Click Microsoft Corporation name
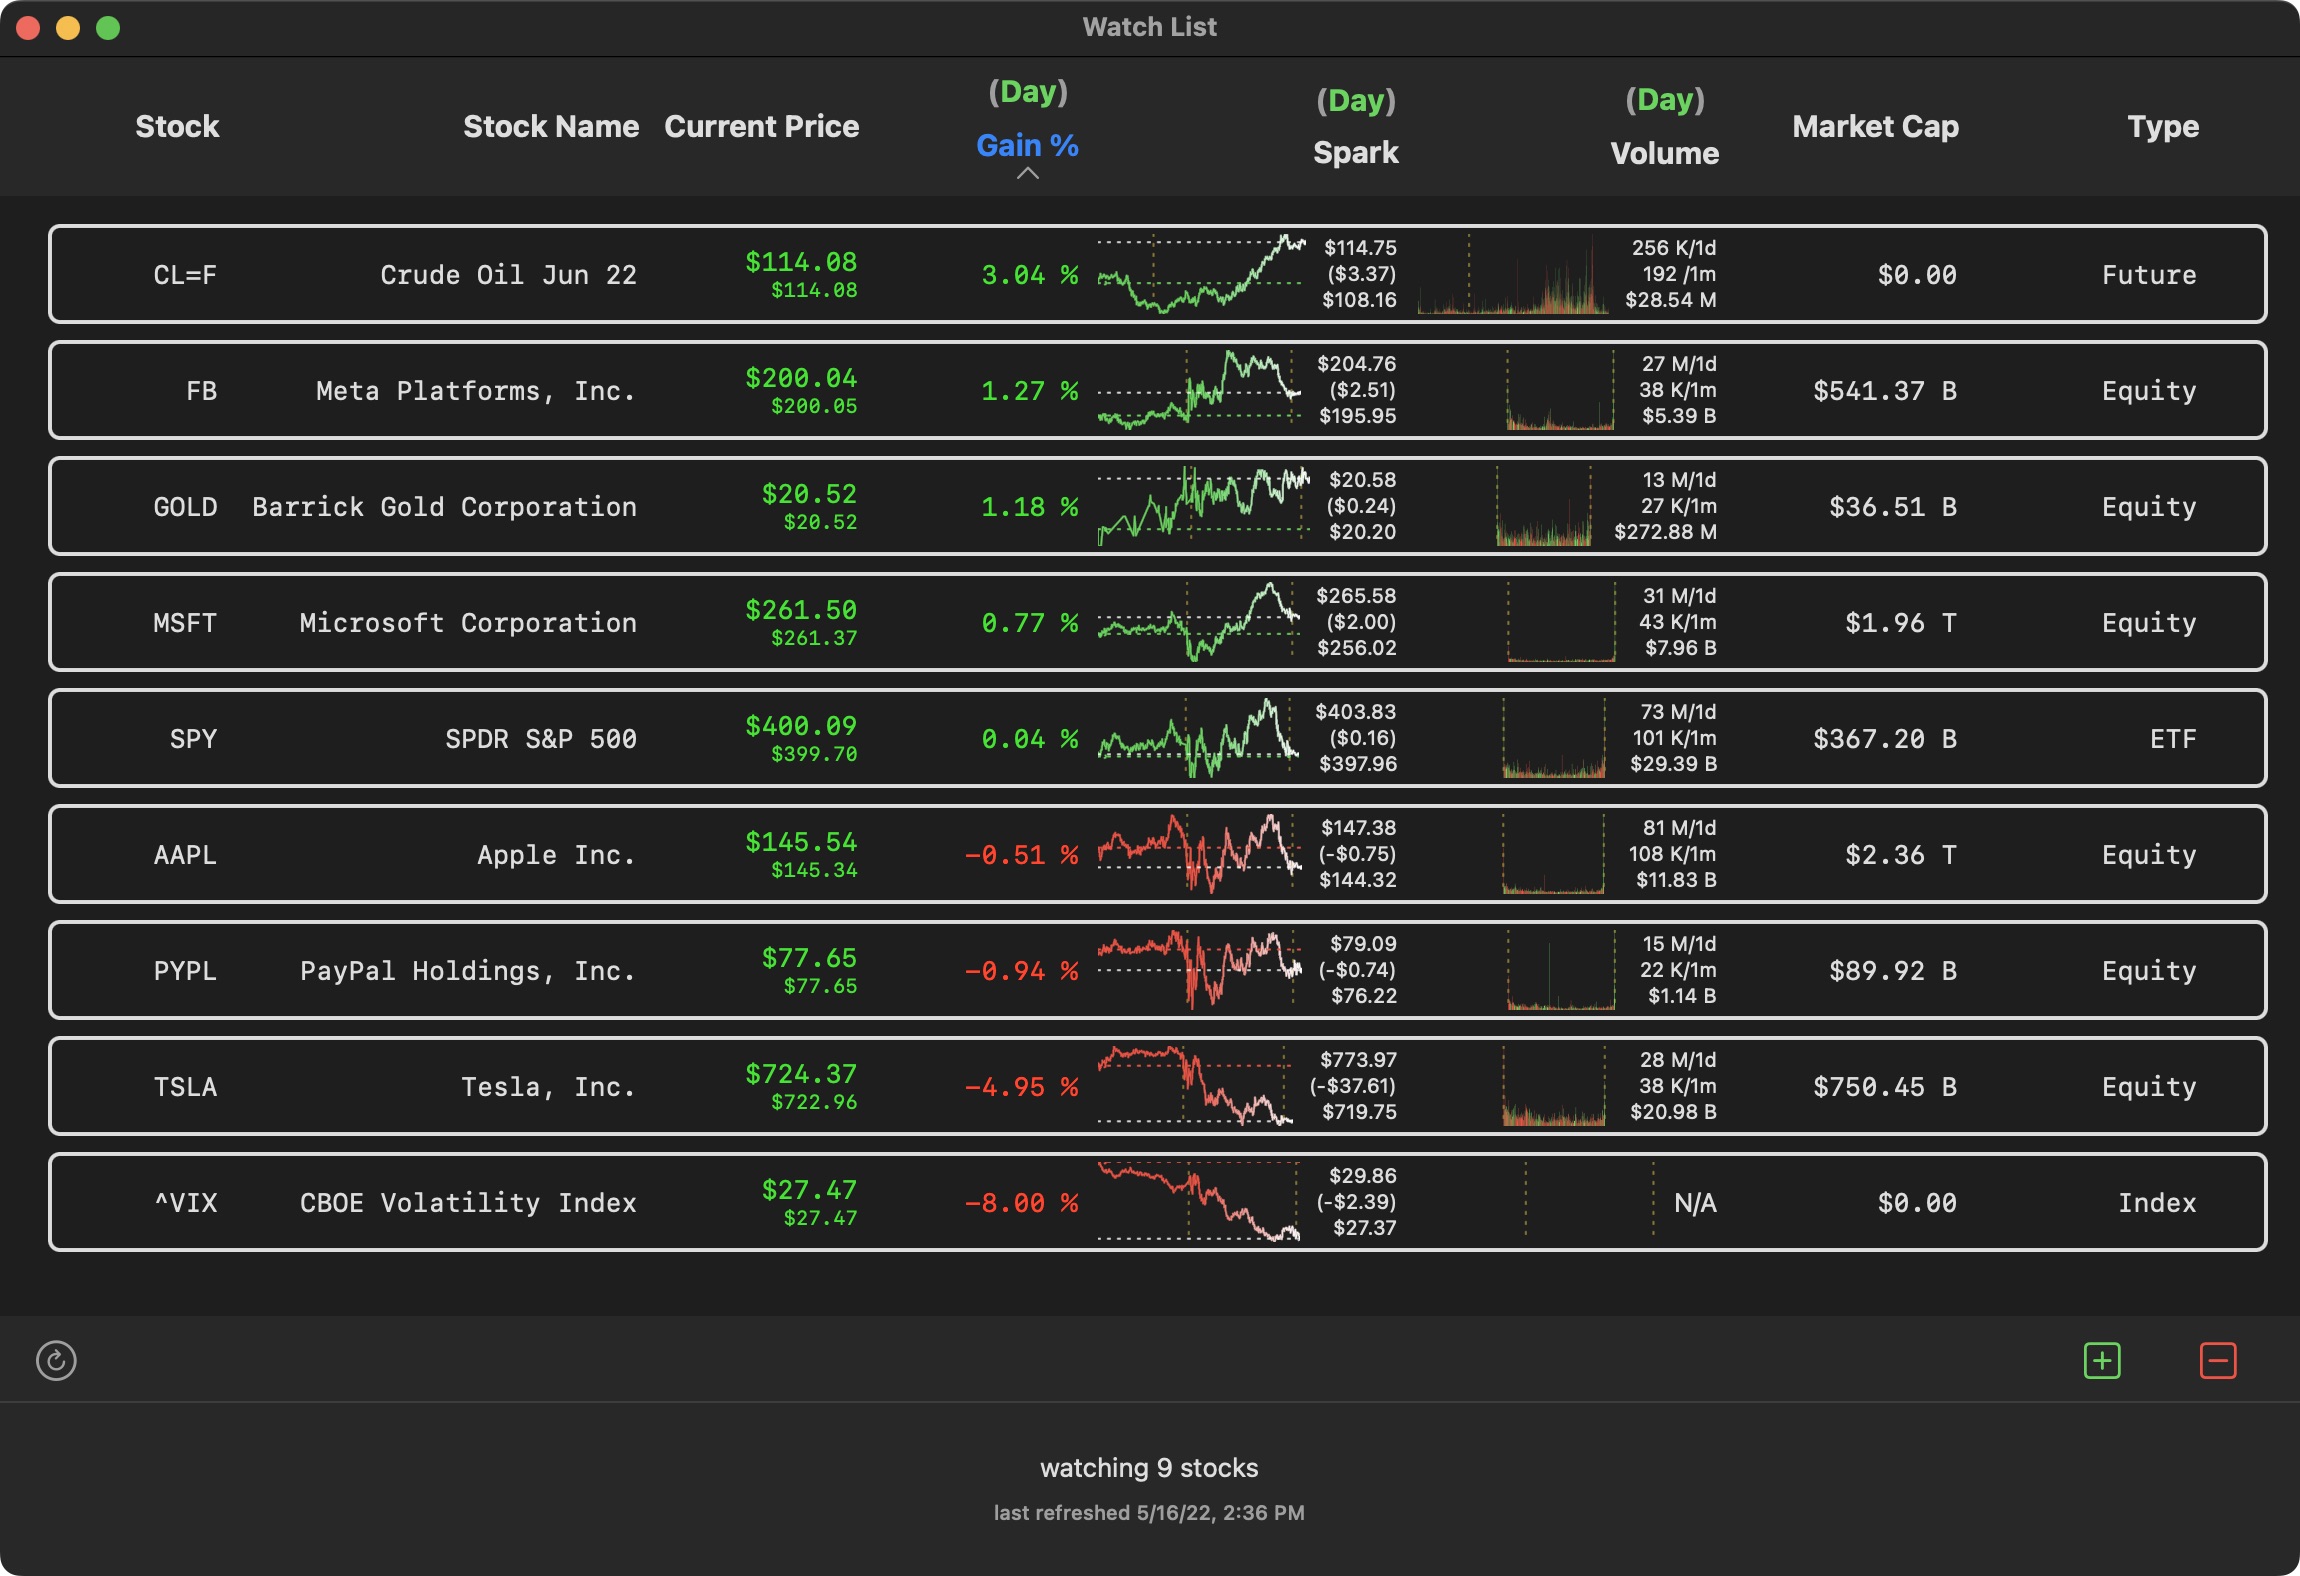This screenshot has width=2300, height=1576. [x=468, y=623]
